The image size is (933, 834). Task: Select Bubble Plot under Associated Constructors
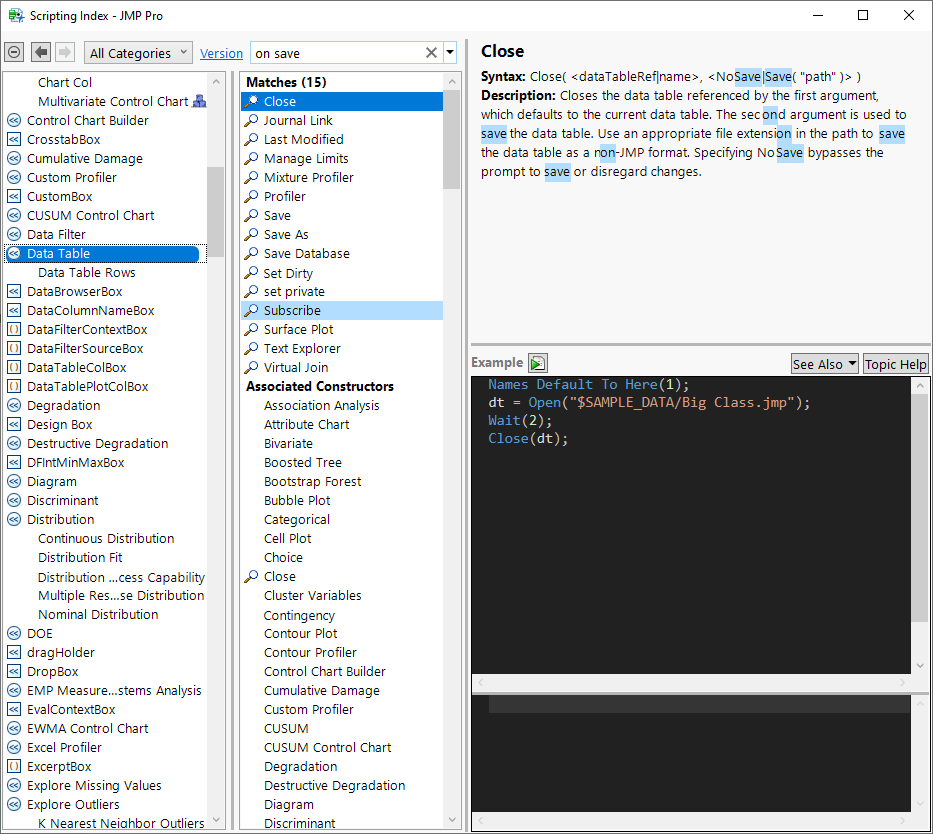pyautogui.click(x=297, y=500)
